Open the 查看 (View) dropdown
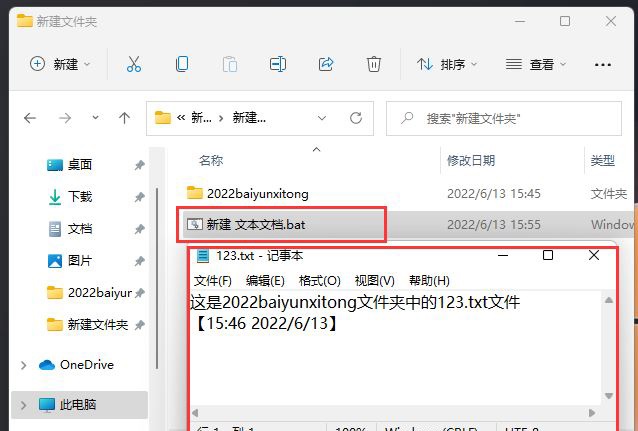Screen dimensions: 638x431 coord(535,64)
